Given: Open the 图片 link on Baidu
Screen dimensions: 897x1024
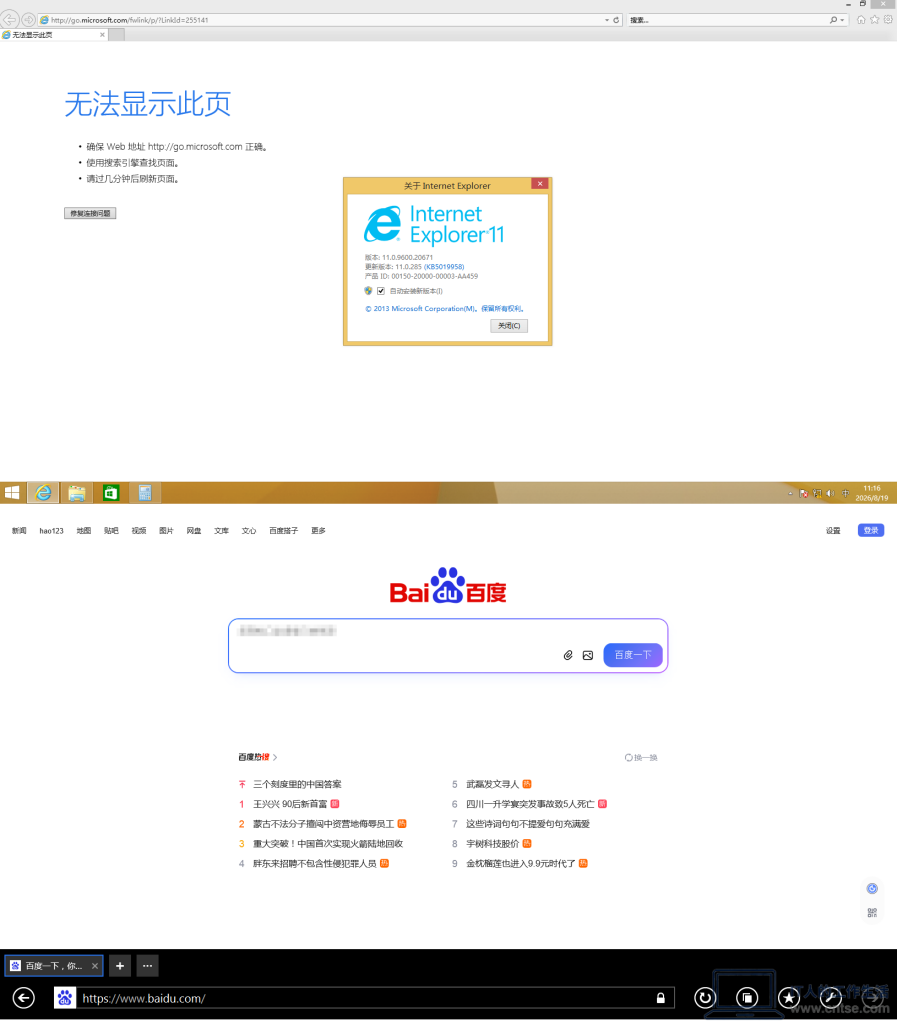Looking at the screenshot, I should click(166, 531).
